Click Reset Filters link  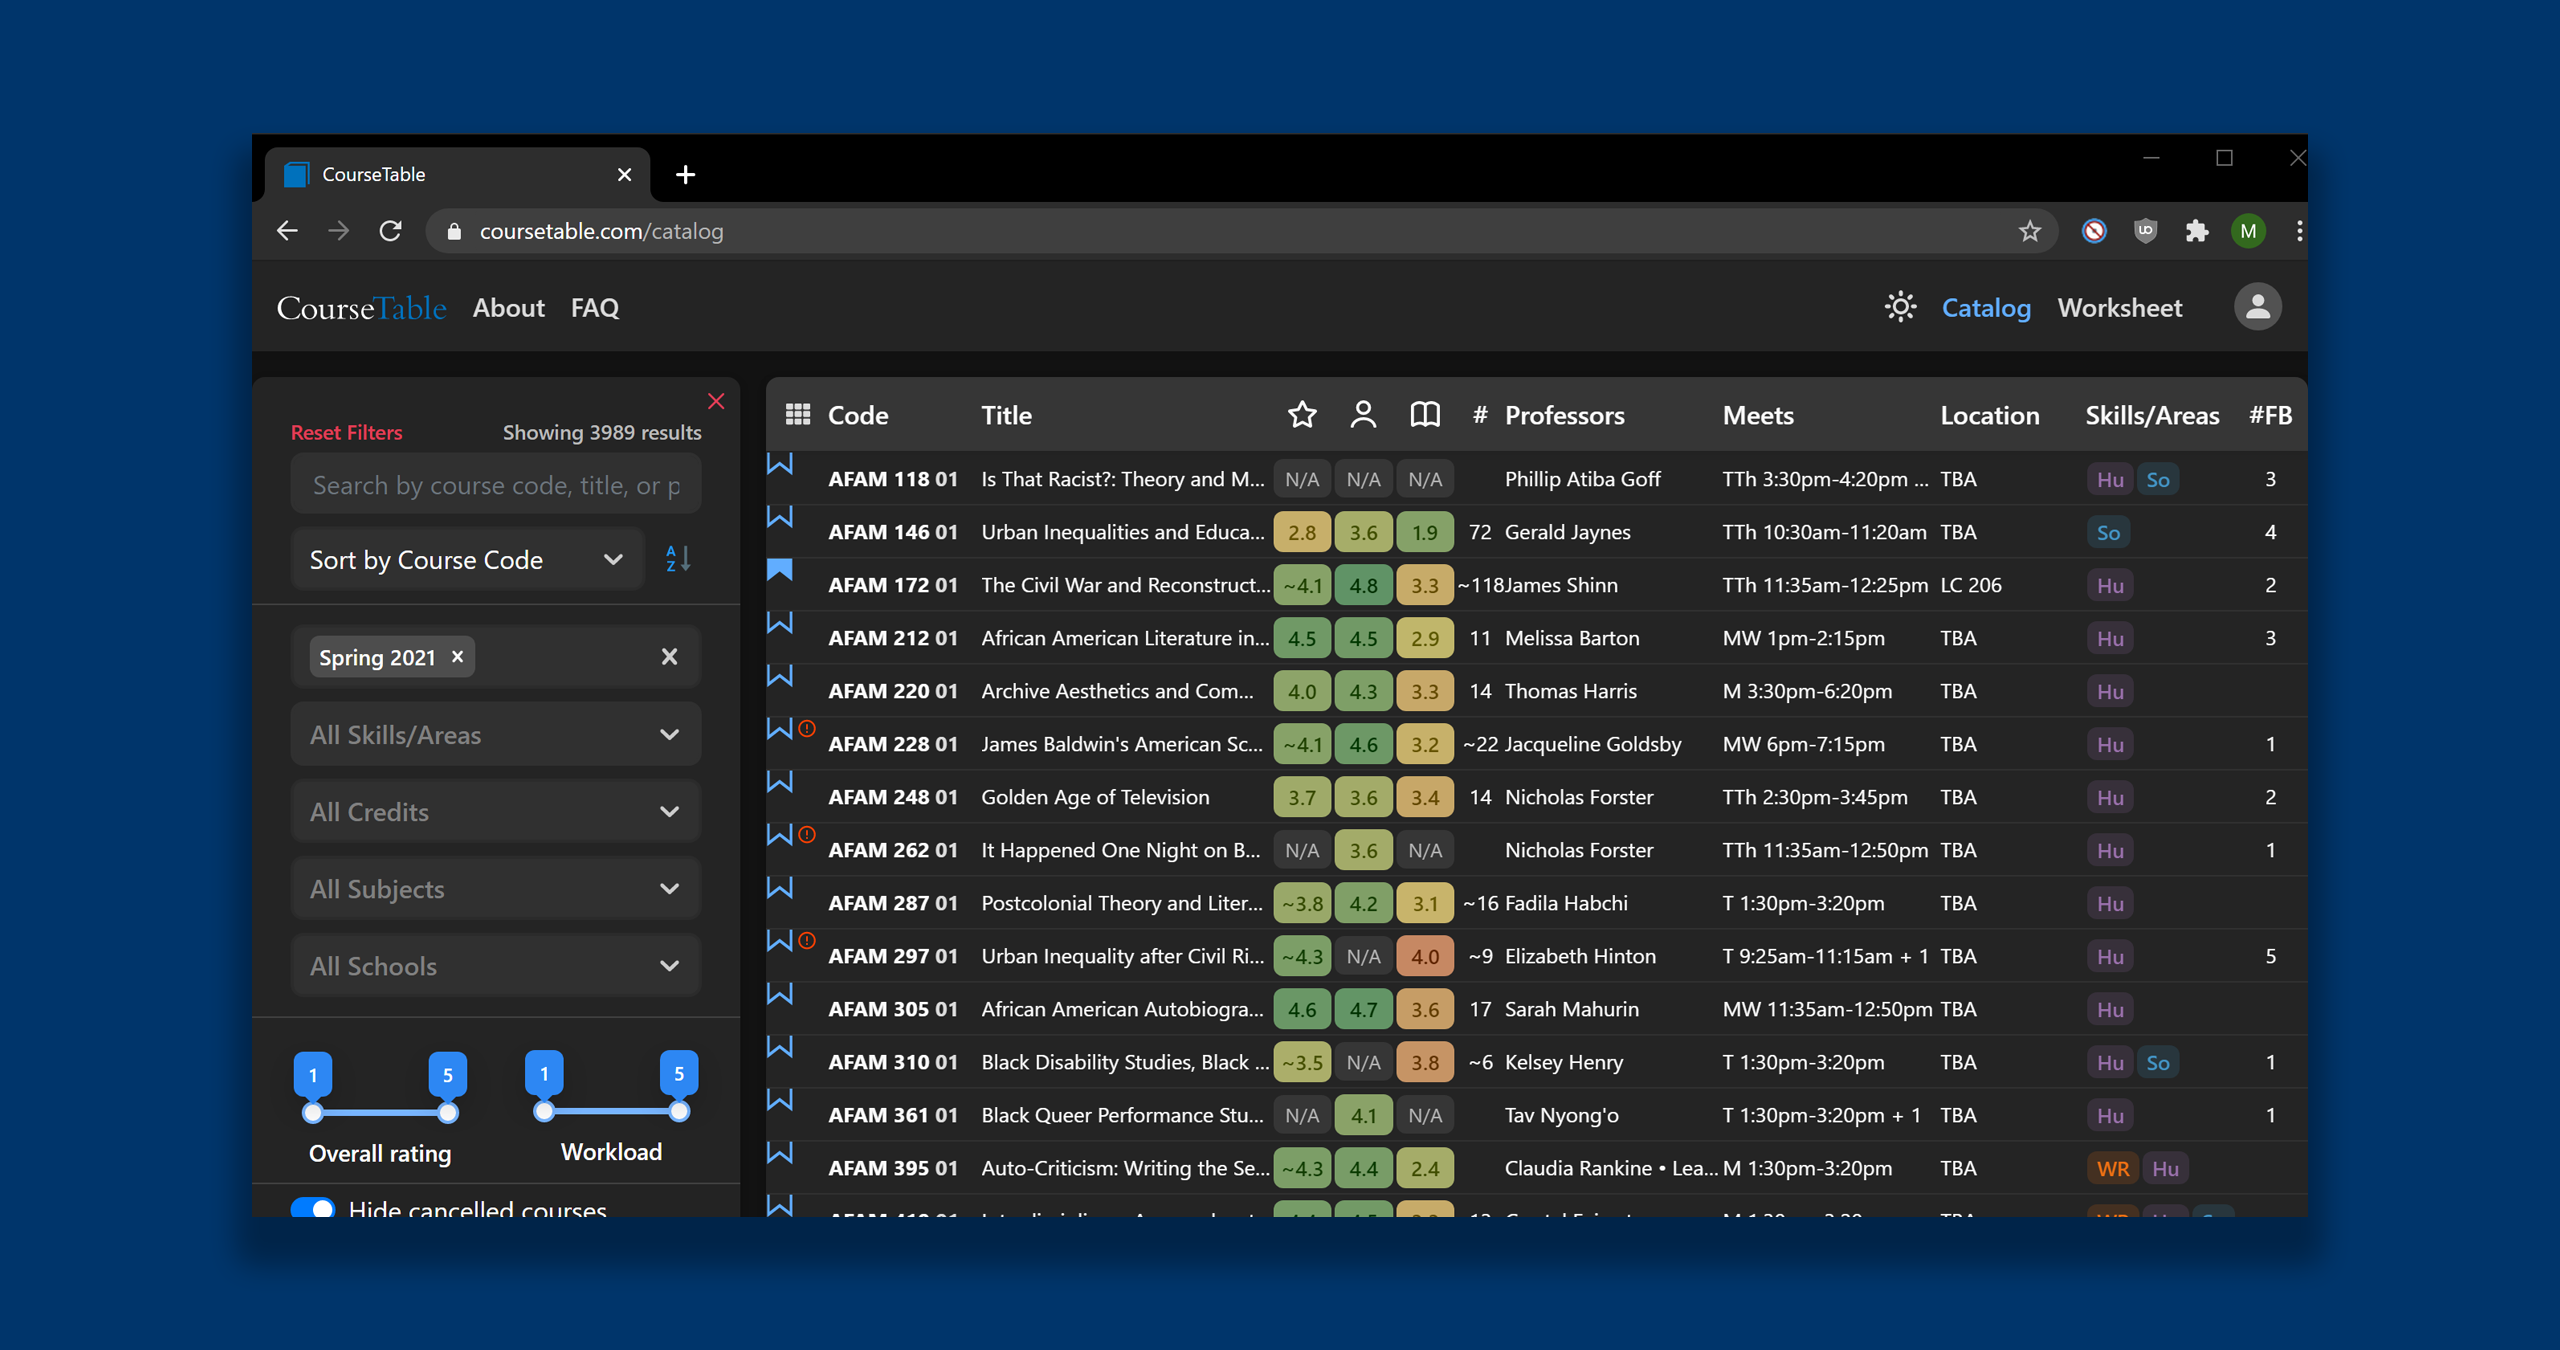(346, 432)
